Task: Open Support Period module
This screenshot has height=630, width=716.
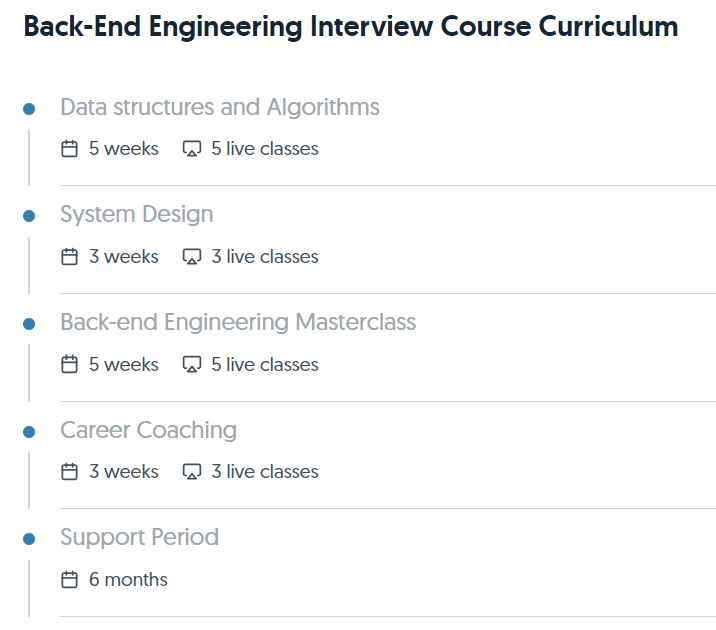Action: click(x=139, y=537)
